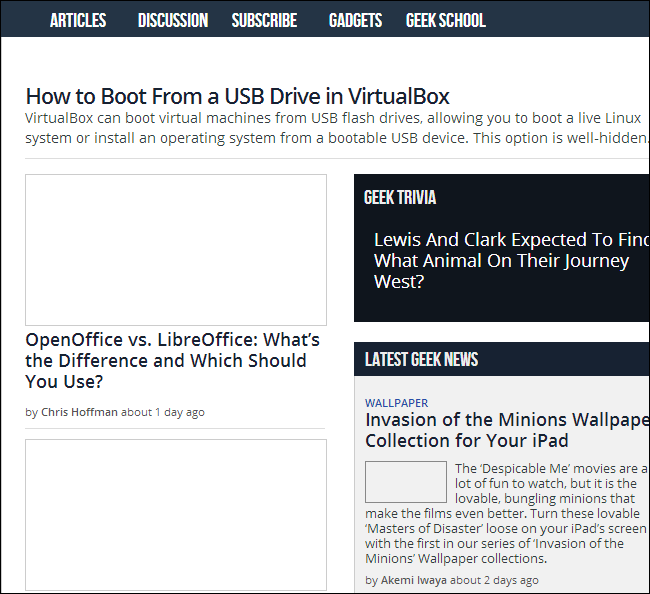This screenshot has height=594, width=650.
Task: Click the VirtualBox article summary text
Action: (337, 128)
